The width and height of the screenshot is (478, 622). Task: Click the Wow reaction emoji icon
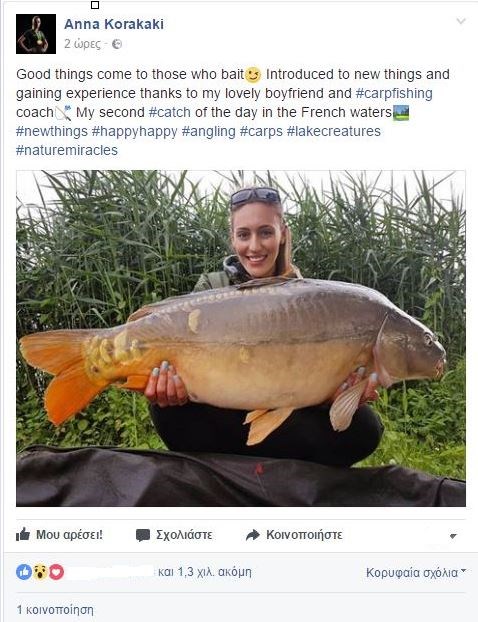40,572
